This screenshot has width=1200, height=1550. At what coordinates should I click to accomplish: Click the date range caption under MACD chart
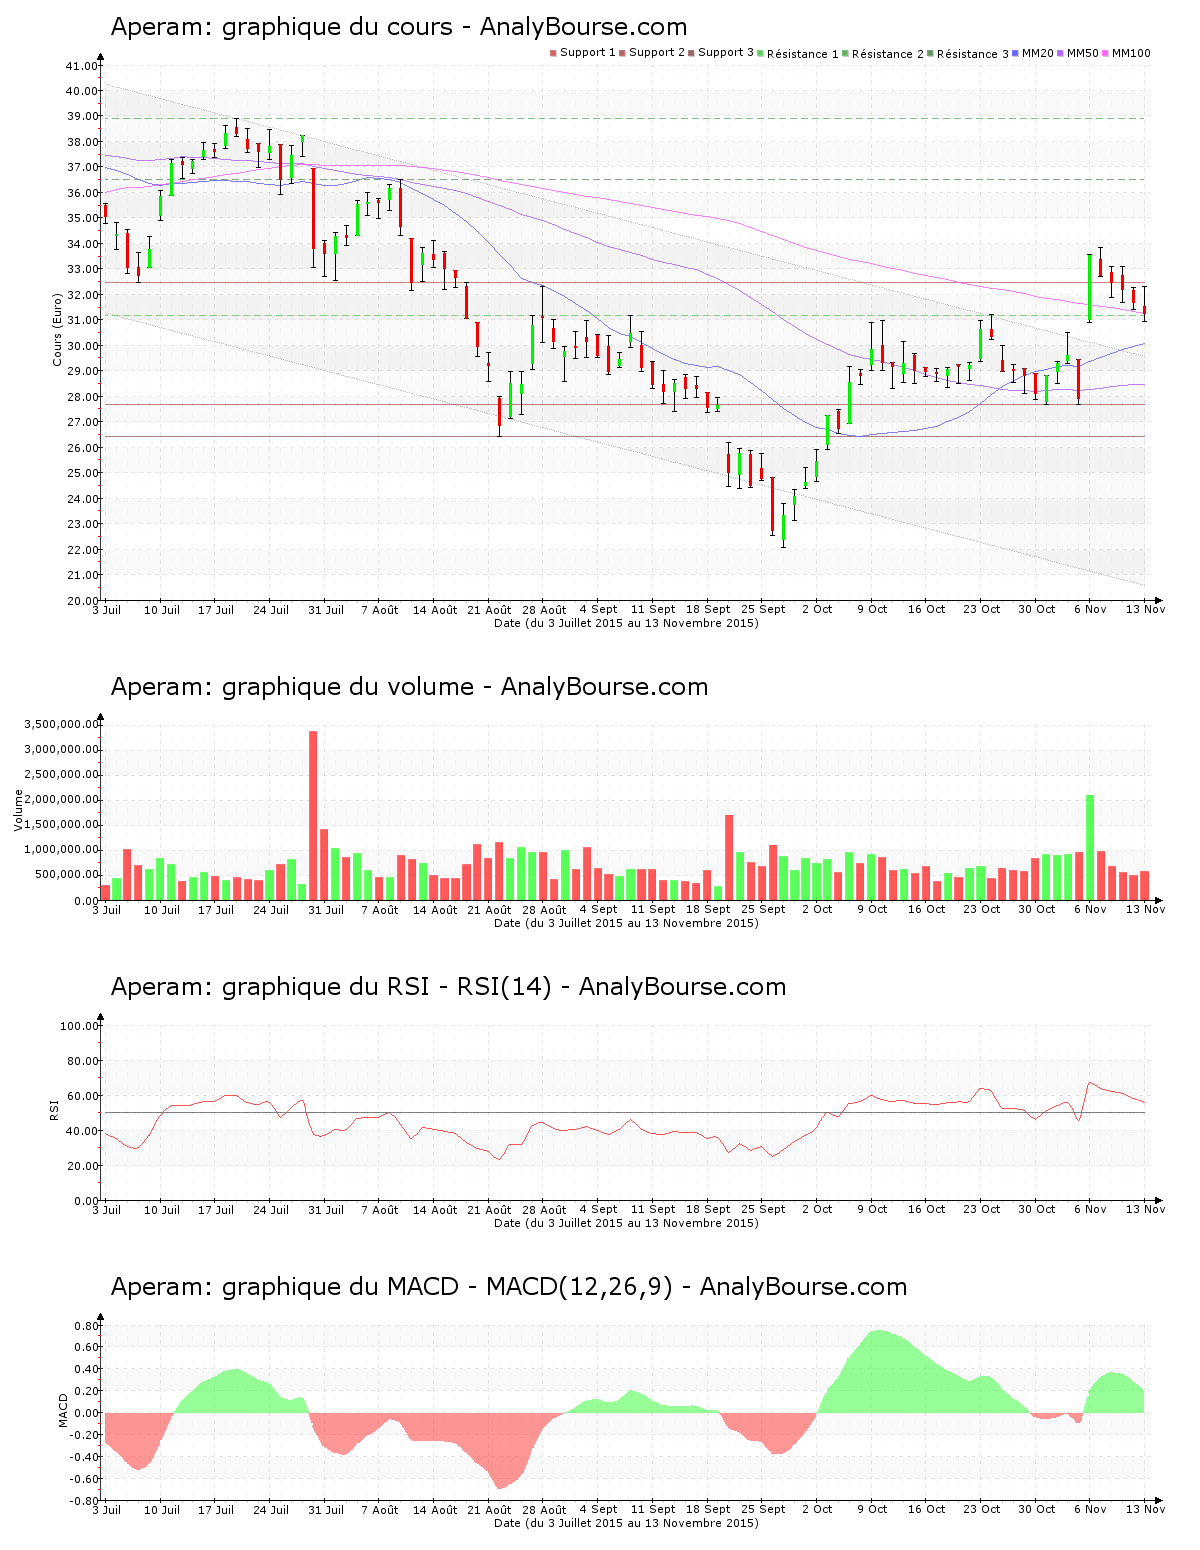point(626,1523)
